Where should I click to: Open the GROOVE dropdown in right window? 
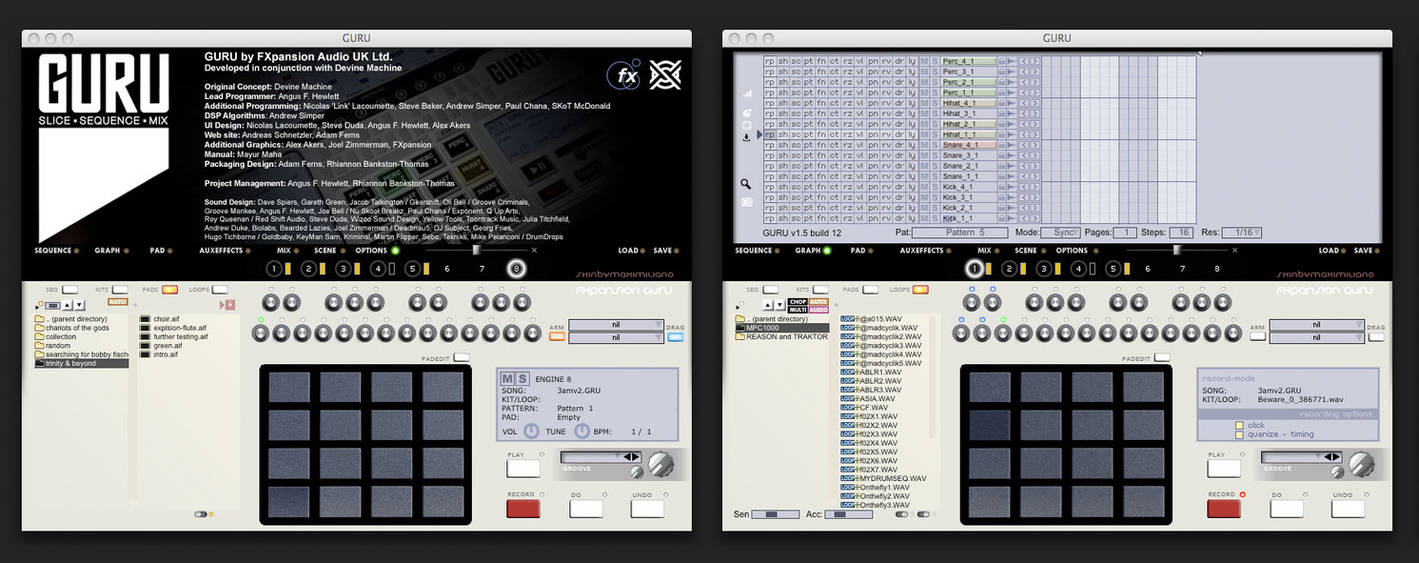[1301, 457]
